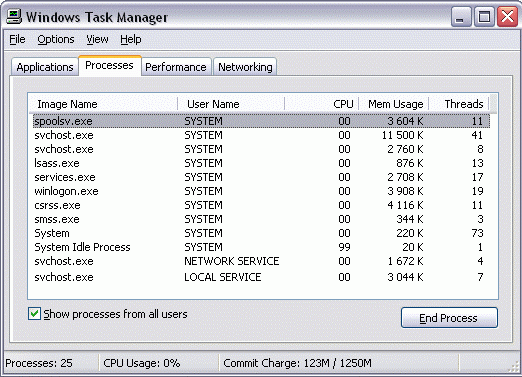Click the NETWORK SERVICE user name cell

(x=232, y=261)
